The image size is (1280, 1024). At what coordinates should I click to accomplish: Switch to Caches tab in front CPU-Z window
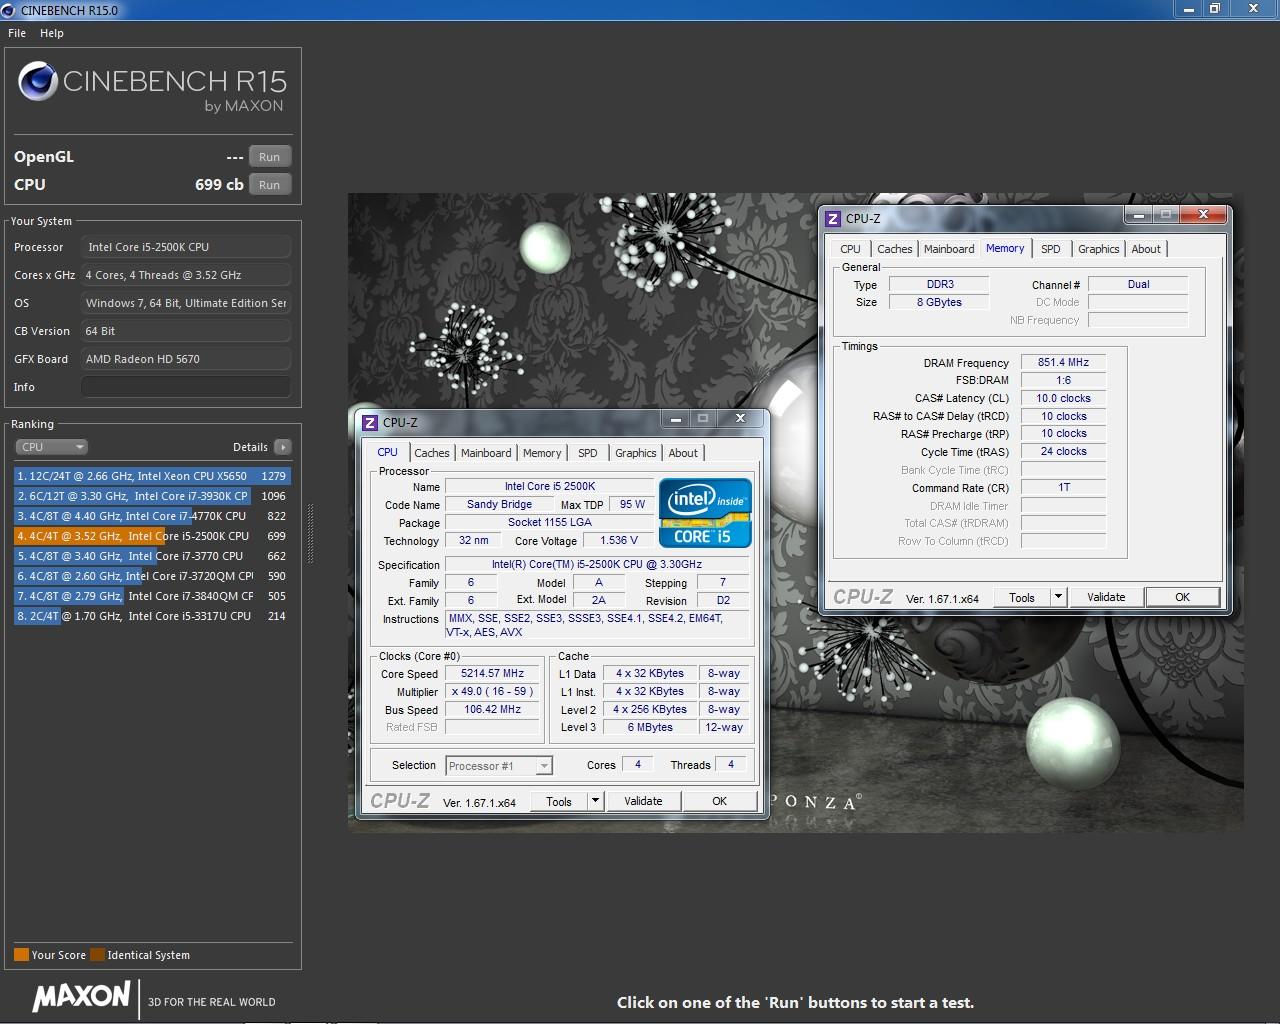[x=432, y=453]
